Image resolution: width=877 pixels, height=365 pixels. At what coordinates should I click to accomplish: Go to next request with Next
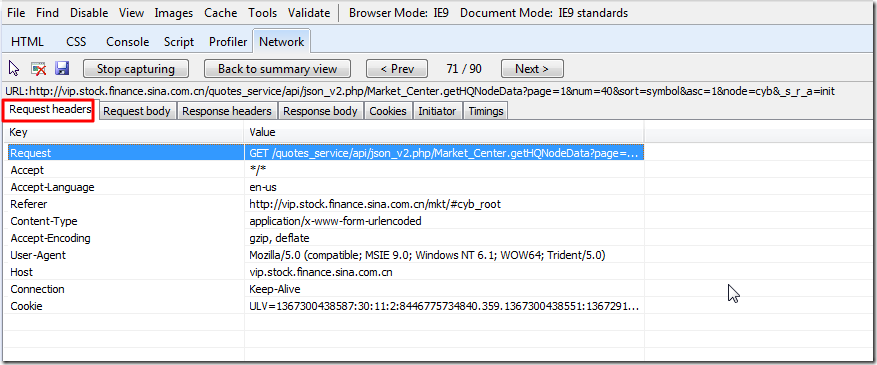pyautogui.click(x=532, y=69)
